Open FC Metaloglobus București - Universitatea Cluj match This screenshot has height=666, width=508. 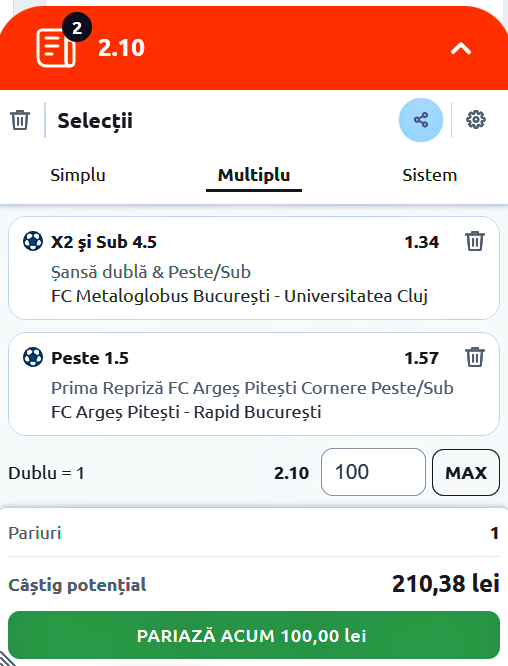tap(239, 296)
